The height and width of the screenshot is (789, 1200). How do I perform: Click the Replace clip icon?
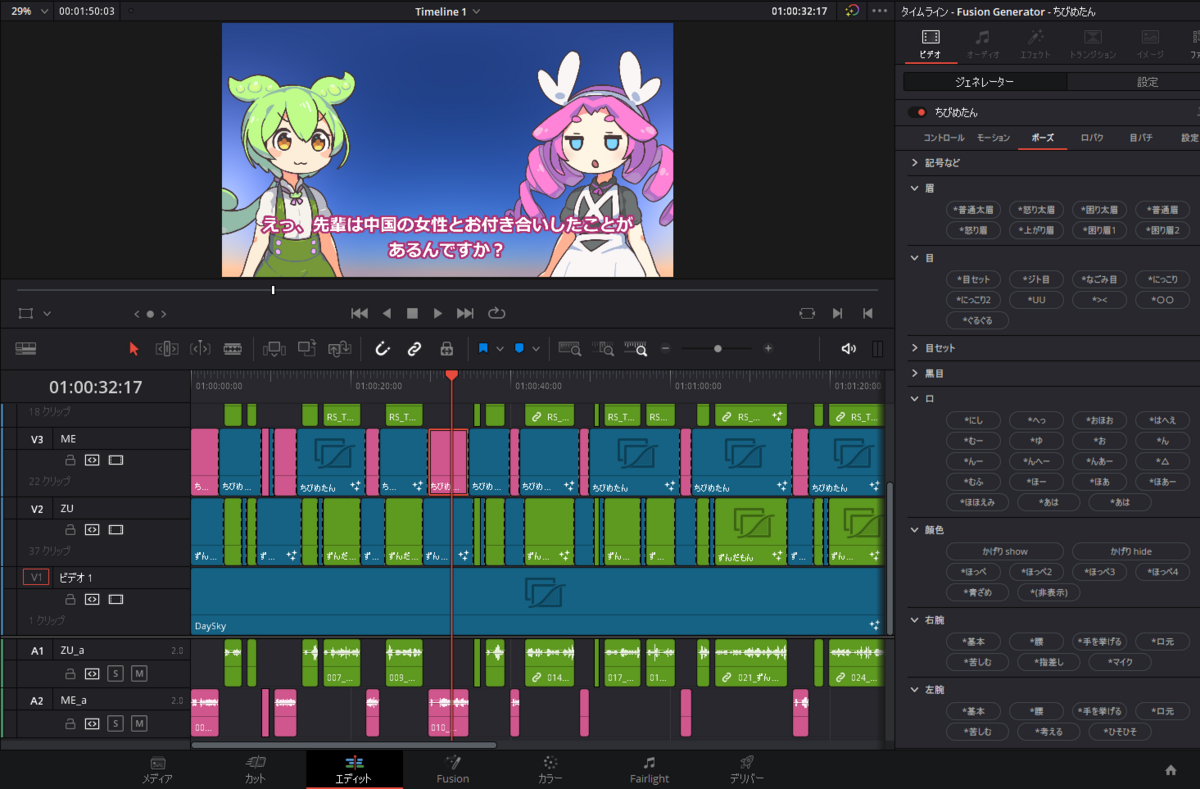point(340,348)
